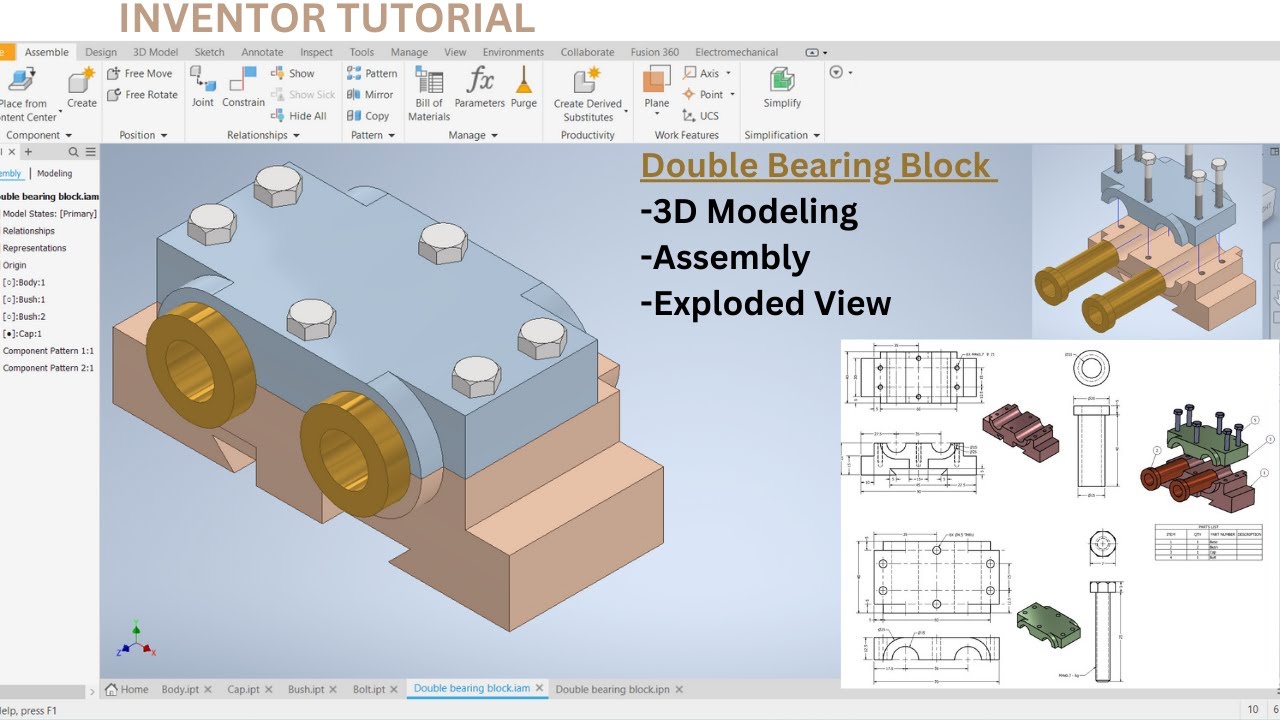Click the Pattern component tool

[371, 73]
